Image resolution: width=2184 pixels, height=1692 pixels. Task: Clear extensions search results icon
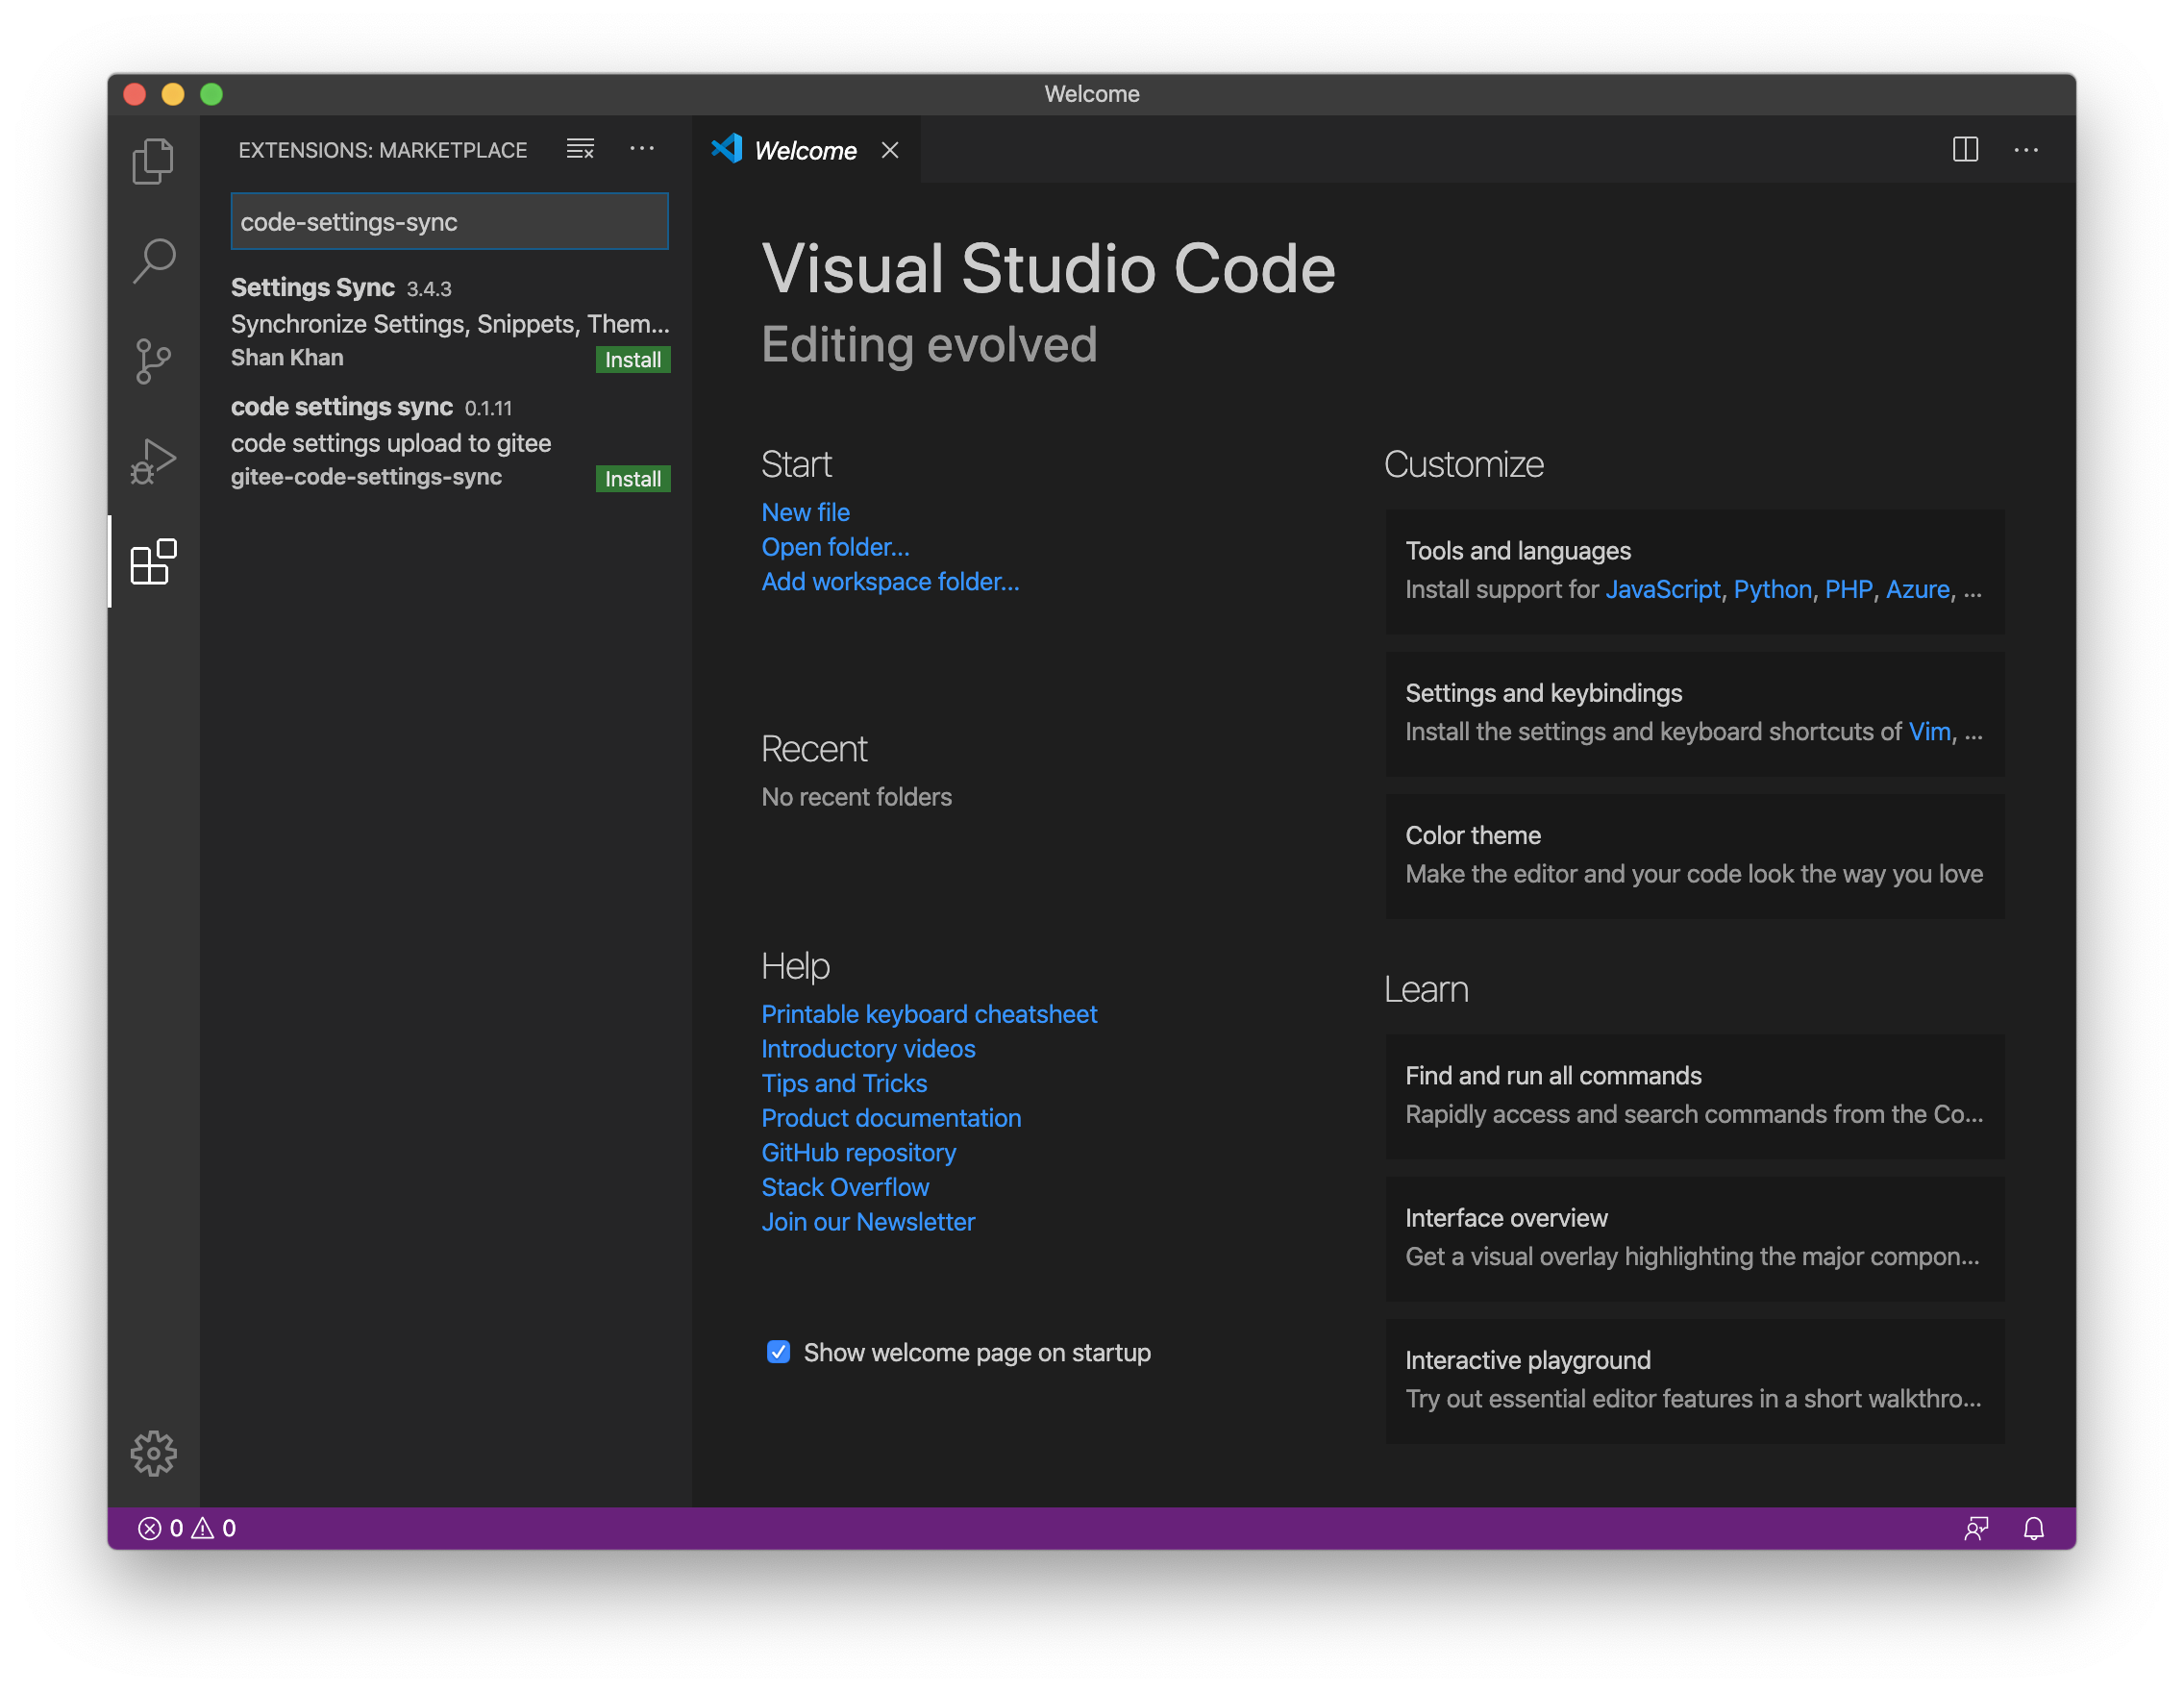[580, 150]
